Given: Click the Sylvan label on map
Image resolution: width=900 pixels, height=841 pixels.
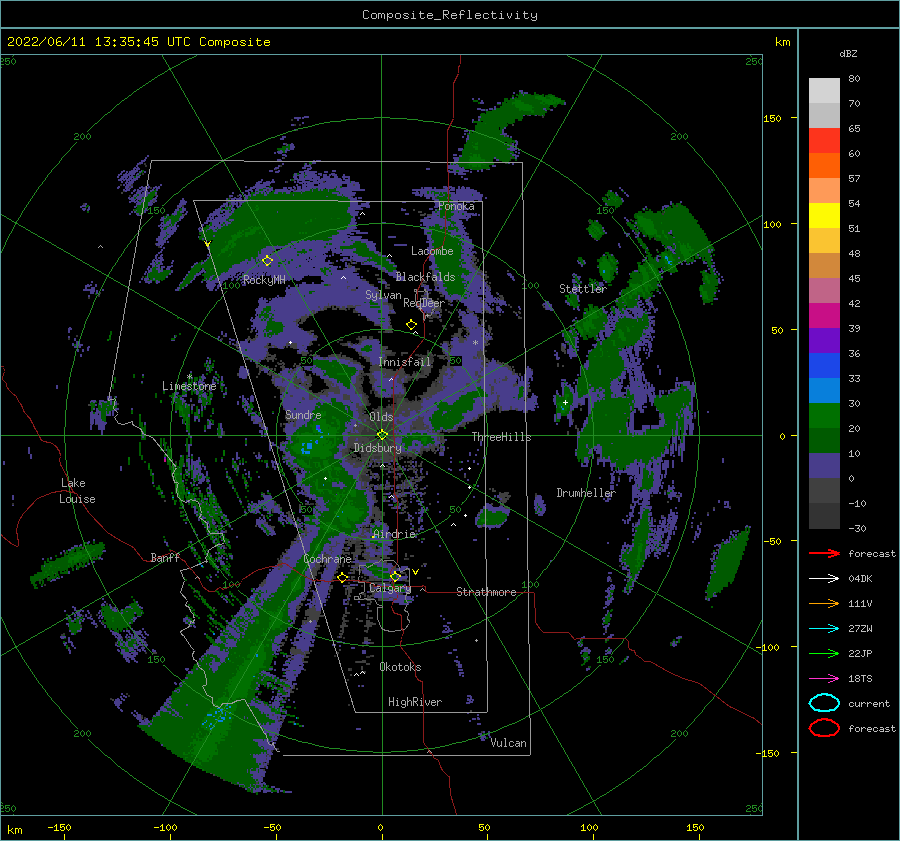Looking at the screenshot, I should [383, 295].
